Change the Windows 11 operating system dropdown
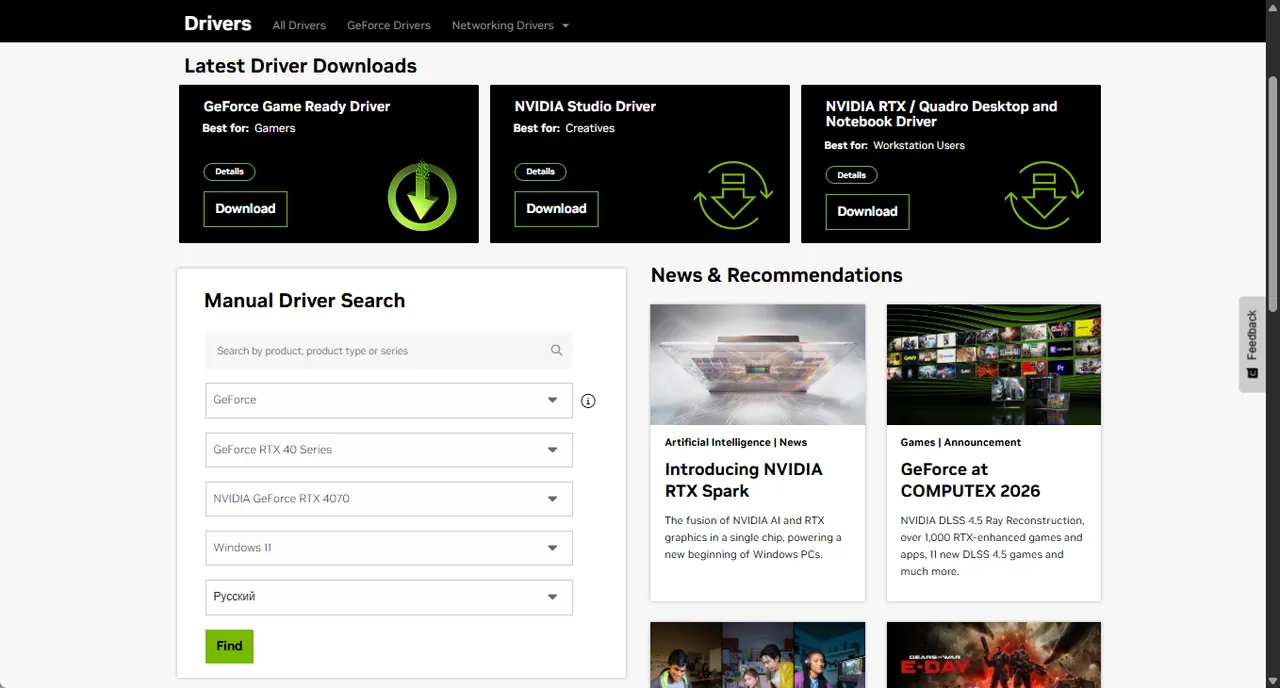1280x688 pixels. [x=389, y=548]
